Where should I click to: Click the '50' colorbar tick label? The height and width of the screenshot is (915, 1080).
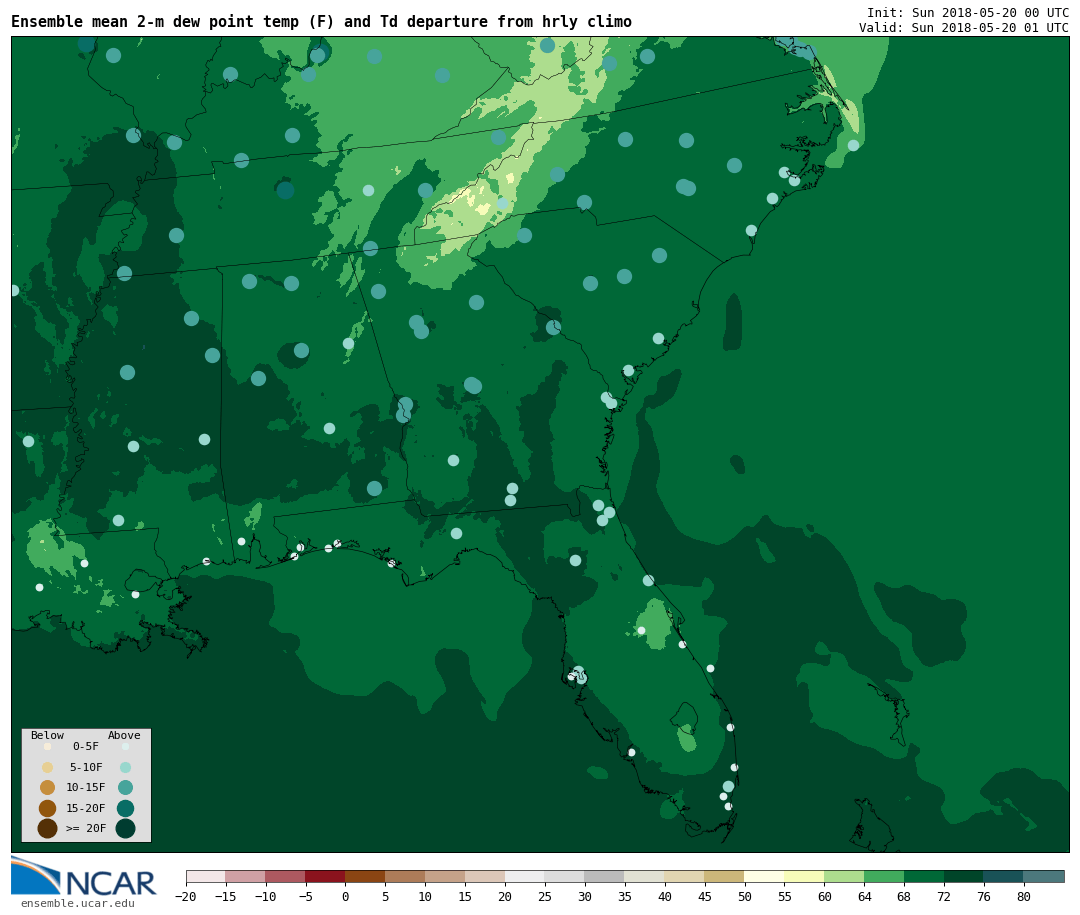tap(745, 896)
